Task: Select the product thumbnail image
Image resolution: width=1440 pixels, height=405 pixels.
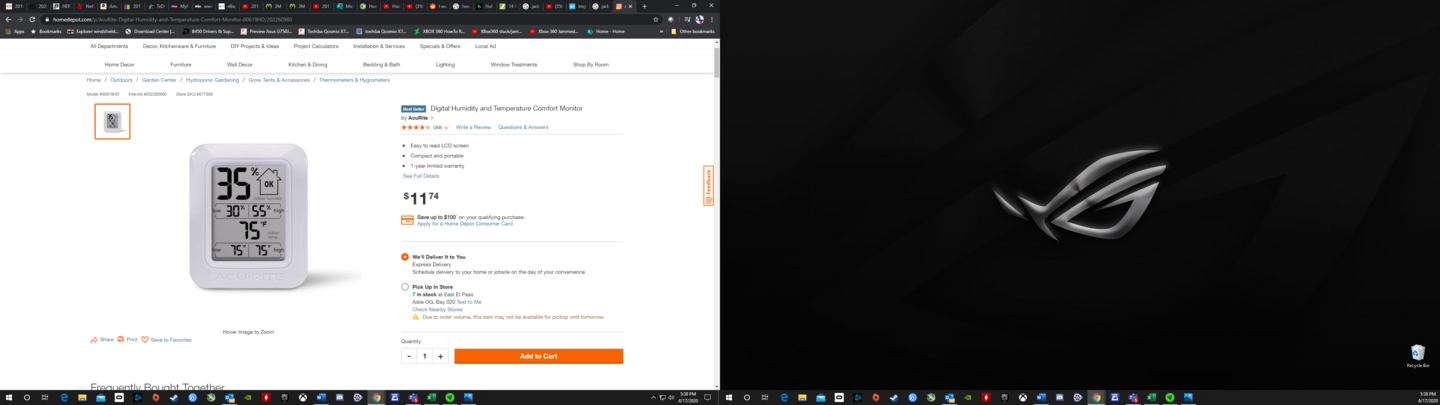Action: pyautogui.click(x=112, y=121)
